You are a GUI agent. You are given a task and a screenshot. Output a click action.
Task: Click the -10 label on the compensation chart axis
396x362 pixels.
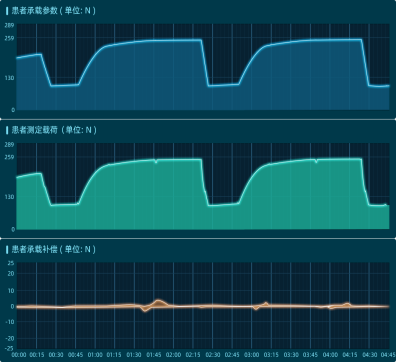click(10, 322)
